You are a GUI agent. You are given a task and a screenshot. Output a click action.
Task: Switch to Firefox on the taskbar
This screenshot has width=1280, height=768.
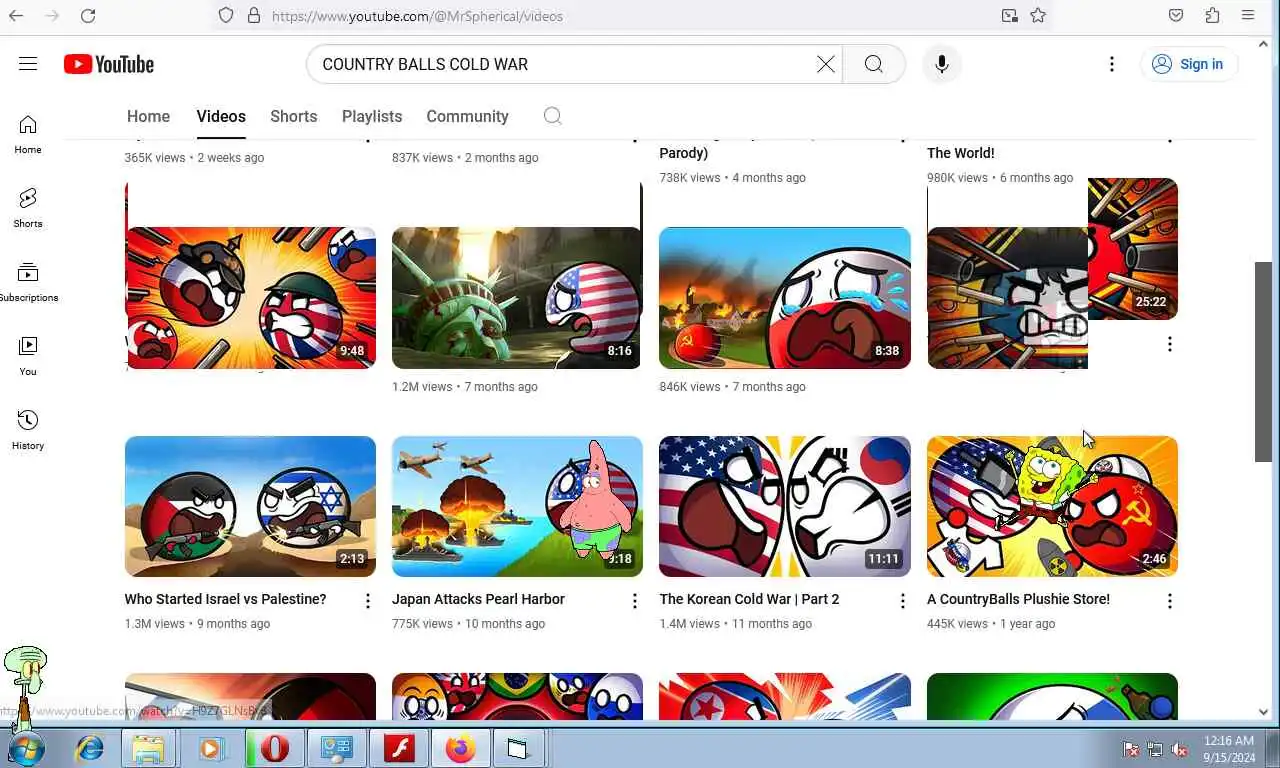pyautogui.click(x=461, y=748)
